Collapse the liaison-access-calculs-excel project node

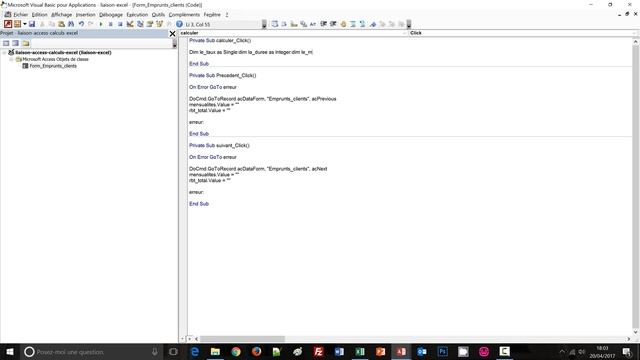[4, 52]
